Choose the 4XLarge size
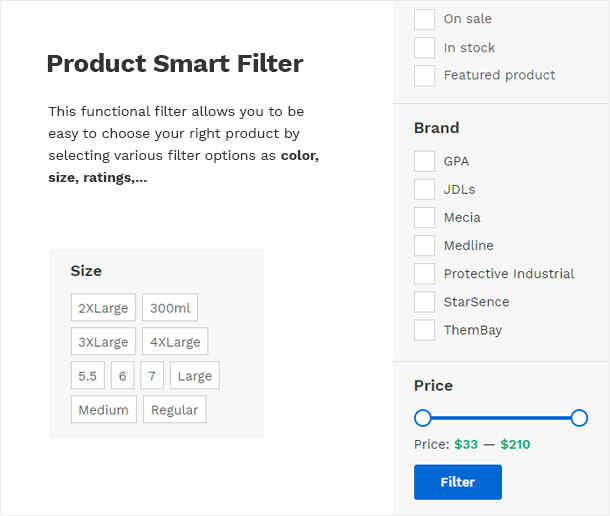The width and height of the screenshot is (610, 516). click(175, 342)
